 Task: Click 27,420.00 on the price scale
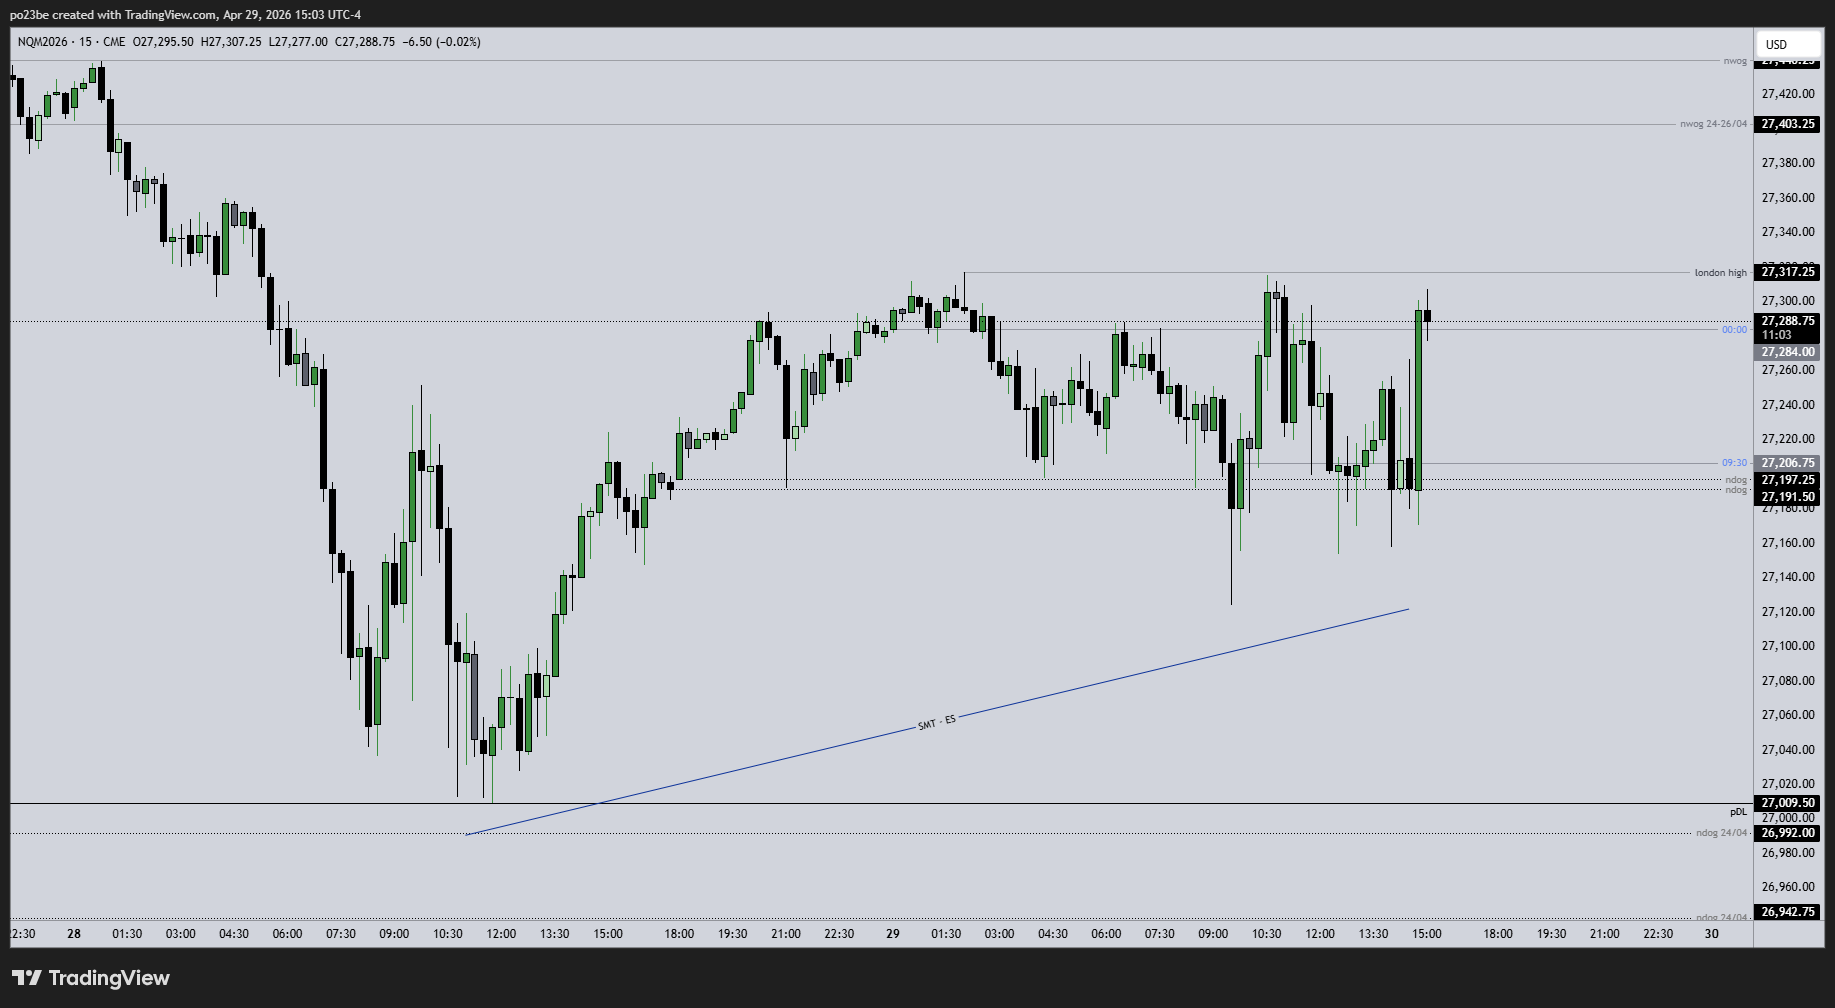tap(1788, 94)
